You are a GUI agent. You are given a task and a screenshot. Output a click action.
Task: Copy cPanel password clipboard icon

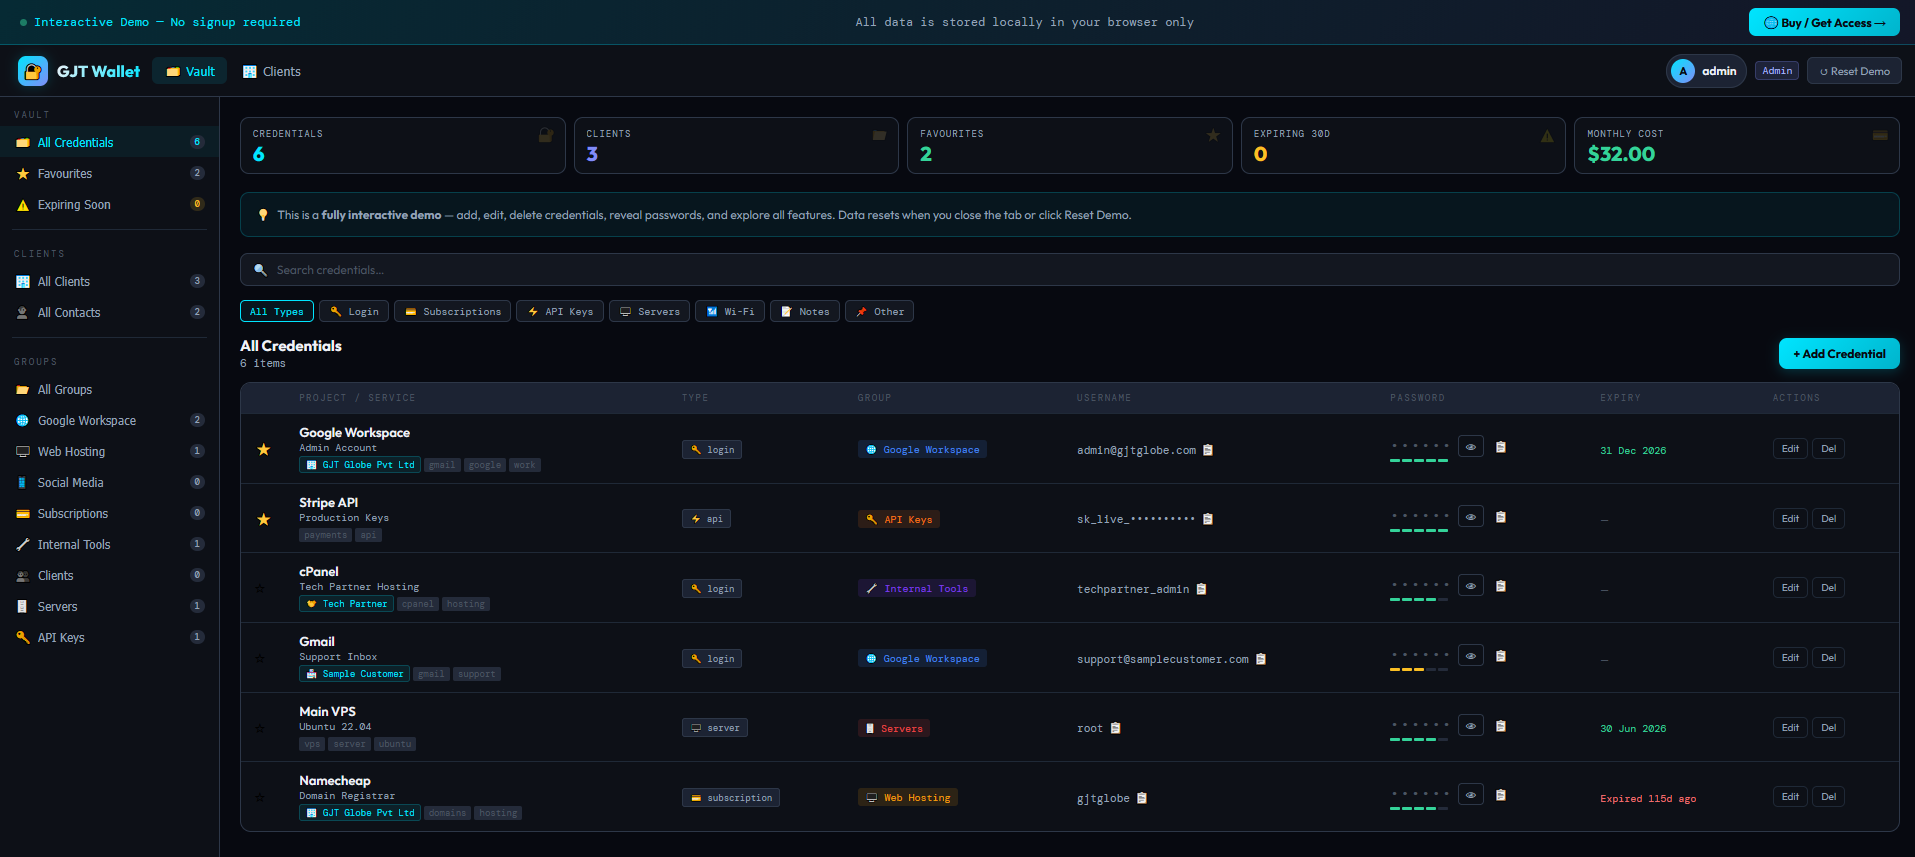1501,586
